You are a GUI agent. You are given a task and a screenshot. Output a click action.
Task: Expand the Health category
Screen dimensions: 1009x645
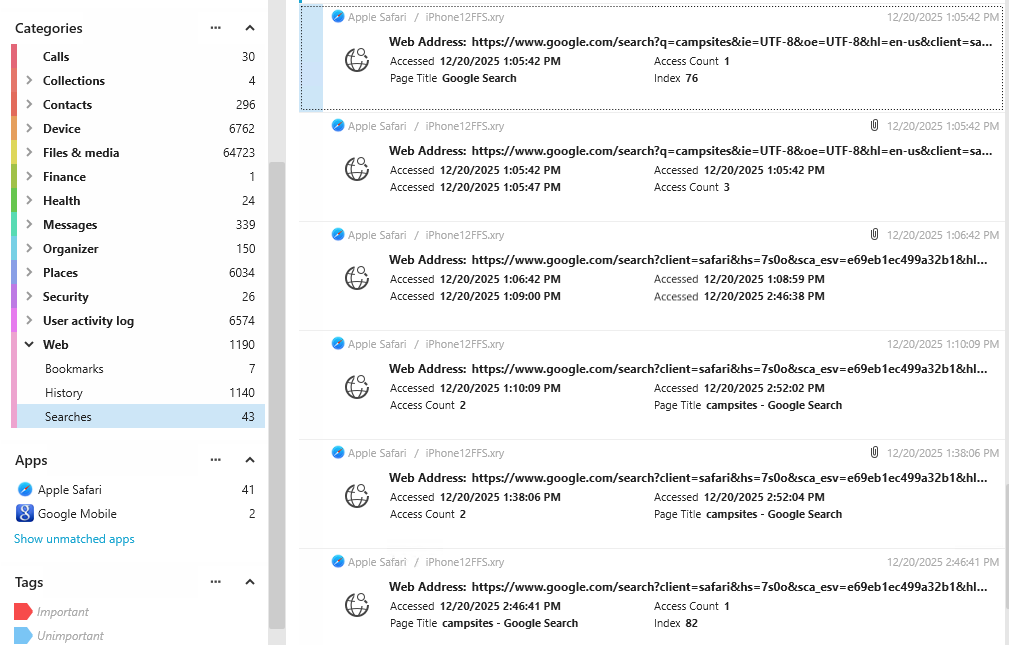pos(29,200)
